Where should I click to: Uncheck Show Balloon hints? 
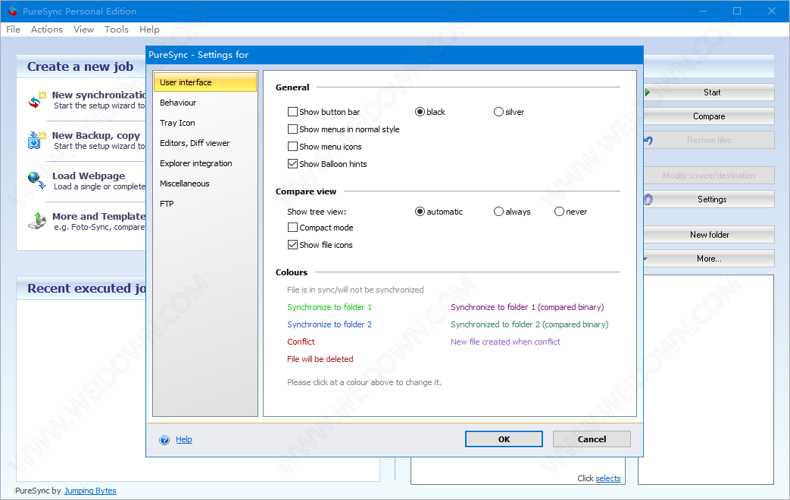click(292, 163)
